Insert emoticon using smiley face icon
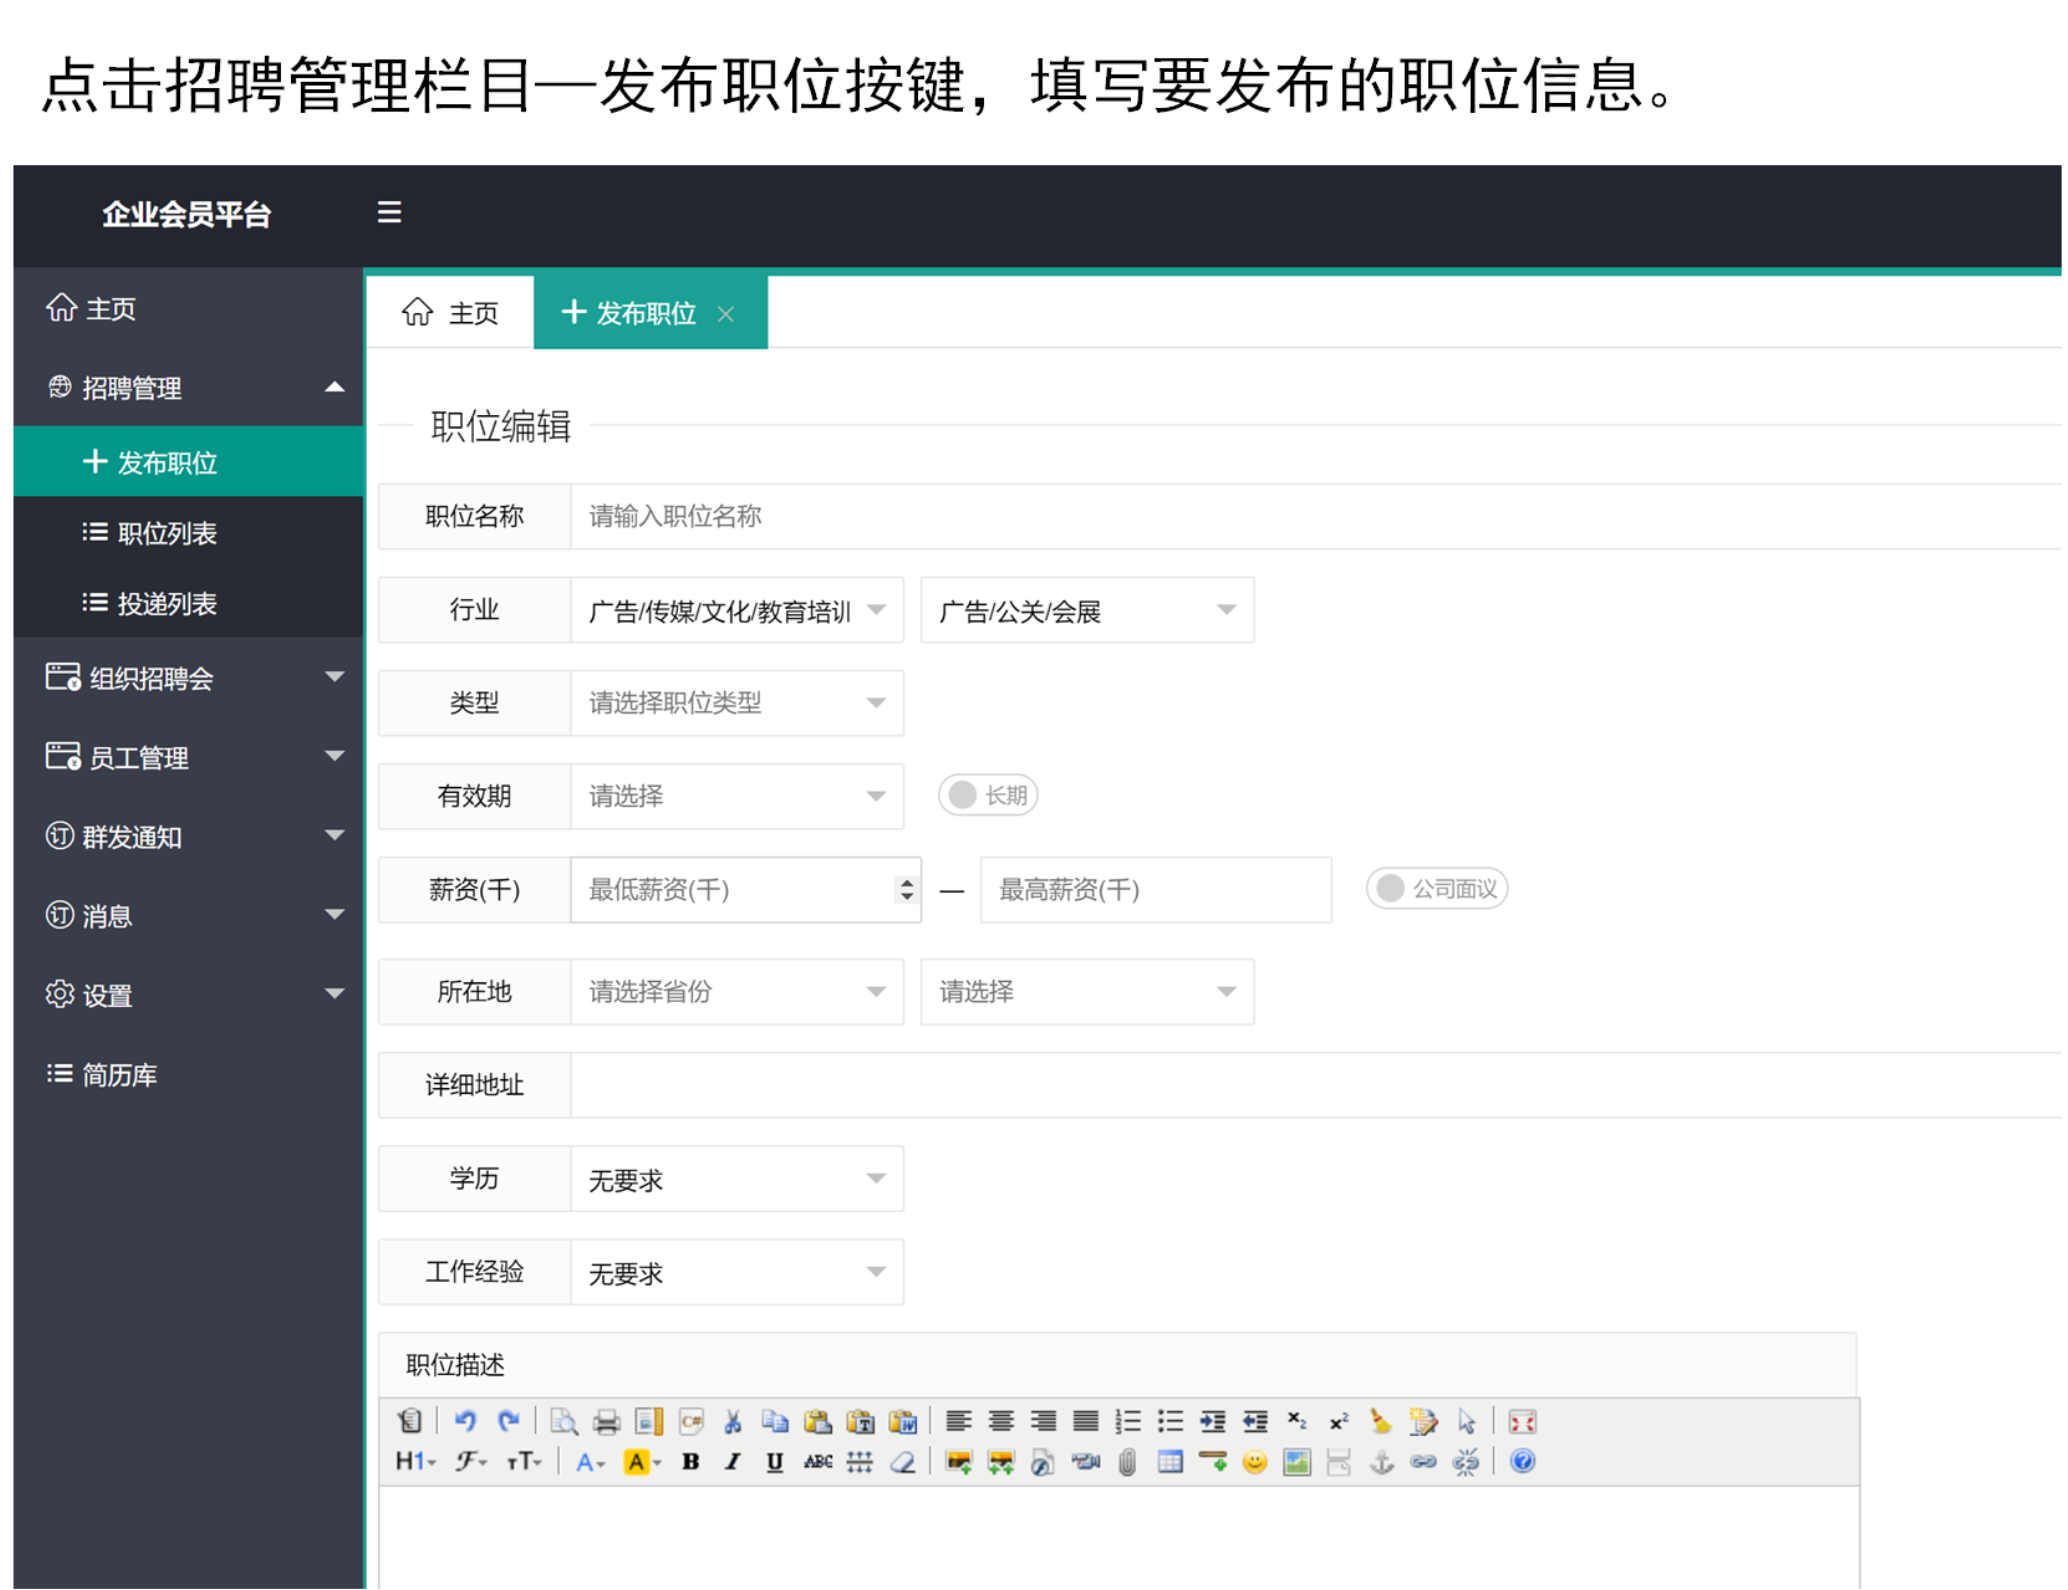This screenshot has width=2068, height=1590. [x=1254, y=1462]
